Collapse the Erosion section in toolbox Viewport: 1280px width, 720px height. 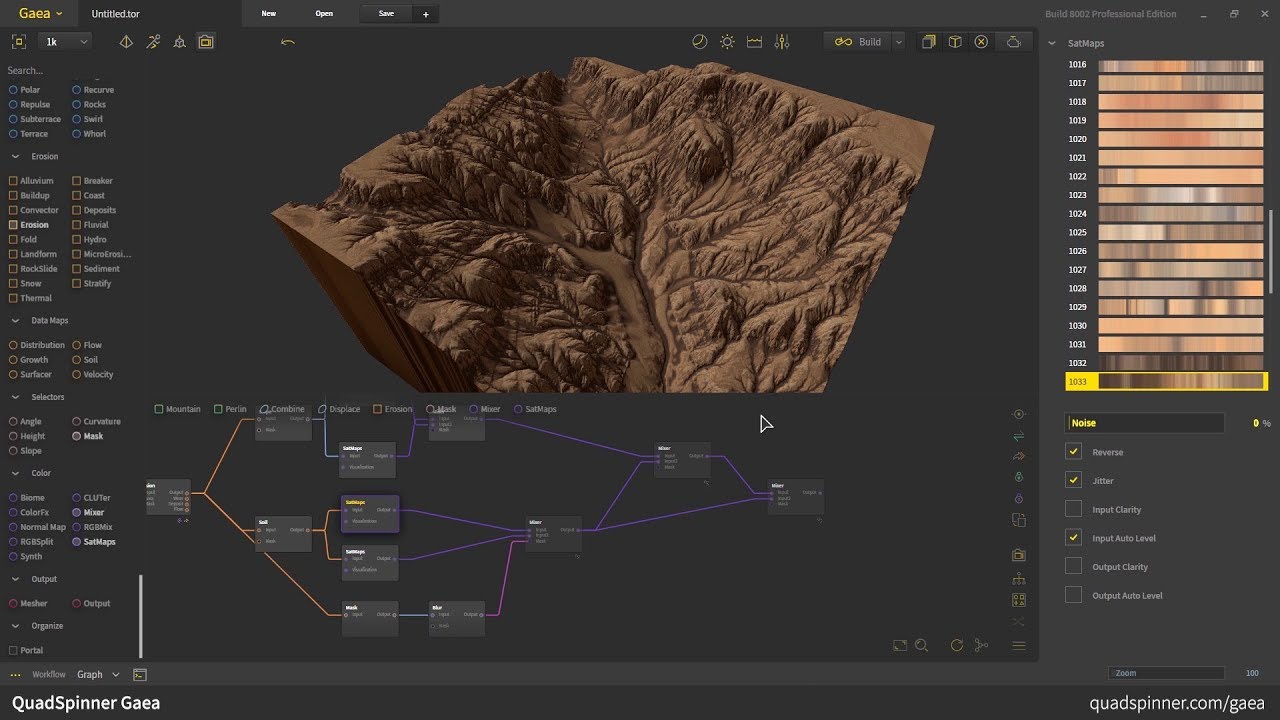click(16, 157)
